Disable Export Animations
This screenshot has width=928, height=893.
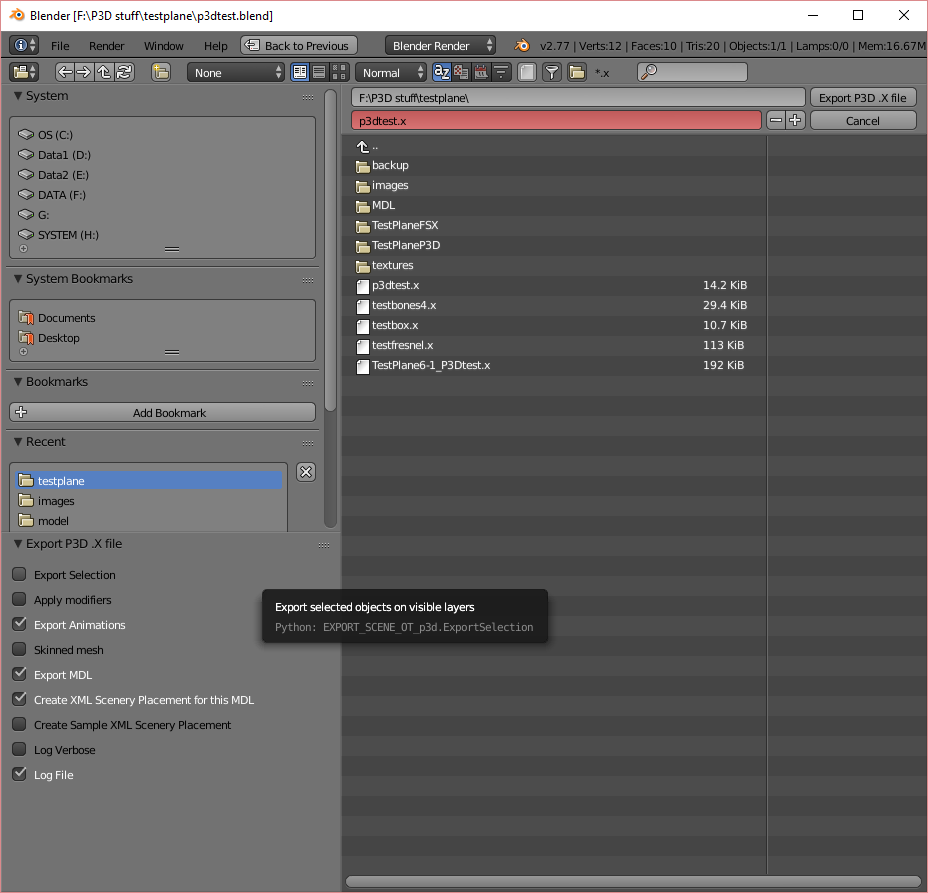(x=18, y=624)
